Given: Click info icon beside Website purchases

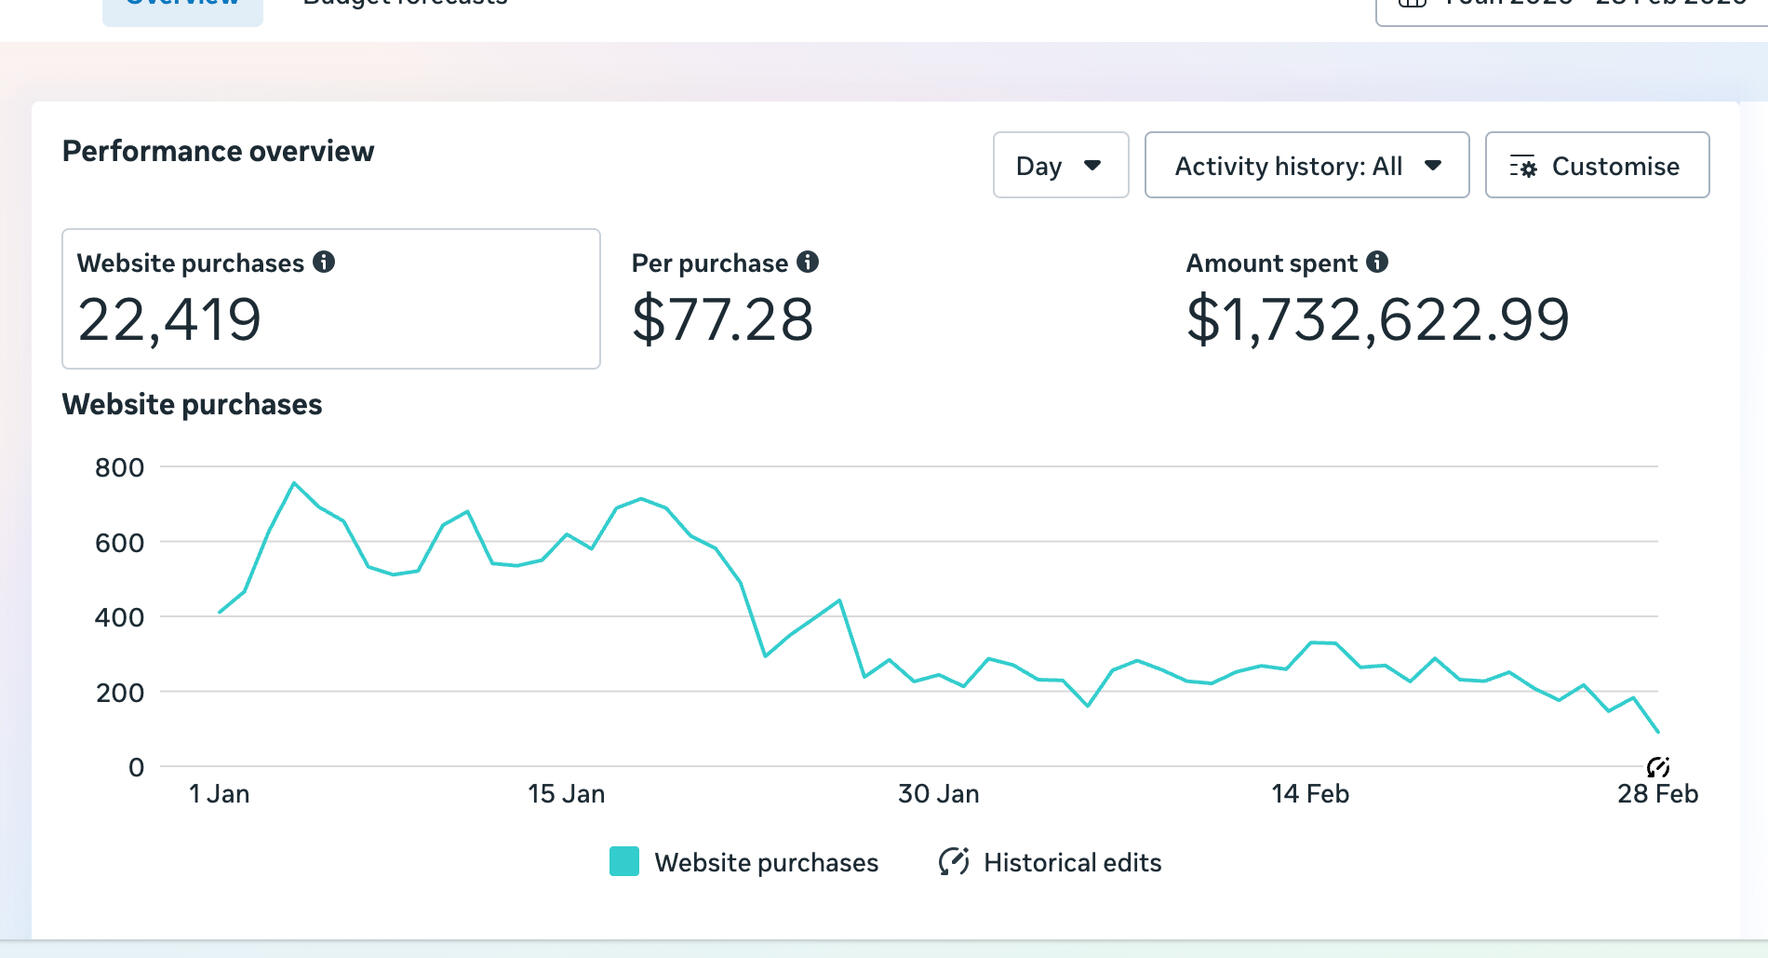Looking at the screenshot, I should (x=323, y=262).
